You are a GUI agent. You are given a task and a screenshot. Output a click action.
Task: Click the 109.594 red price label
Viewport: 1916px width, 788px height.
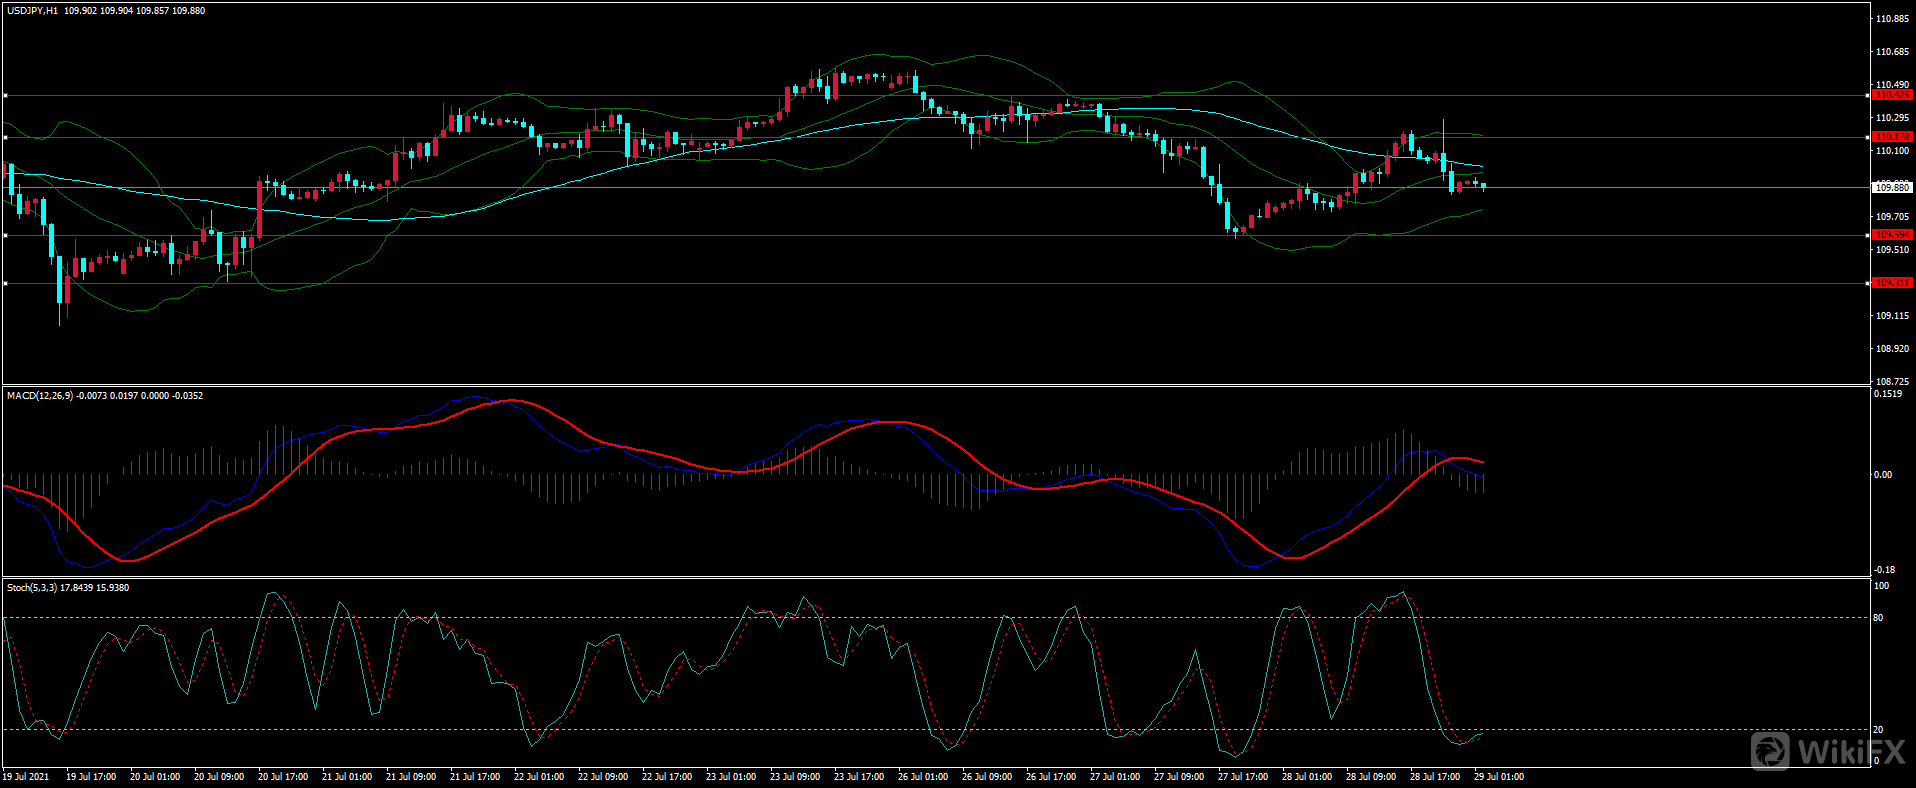point(1891,235)
